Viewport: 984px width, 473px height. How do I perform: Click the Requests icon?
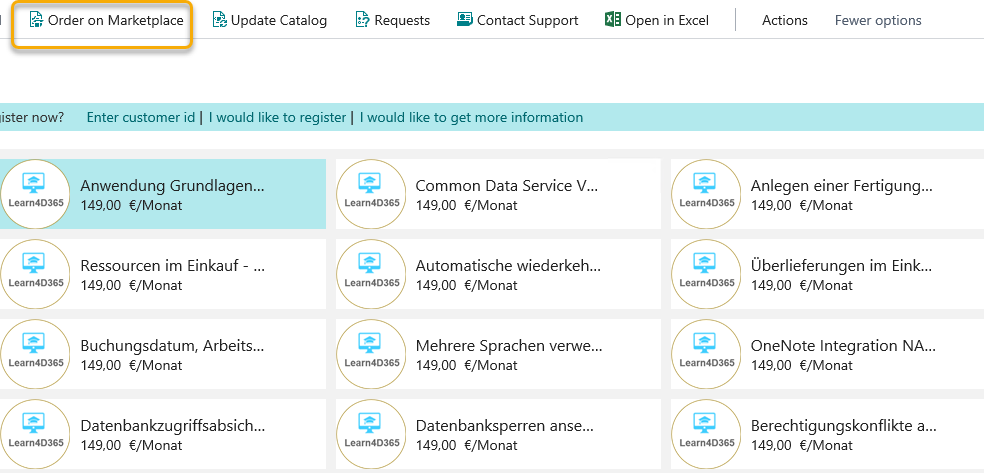(362, 20)
